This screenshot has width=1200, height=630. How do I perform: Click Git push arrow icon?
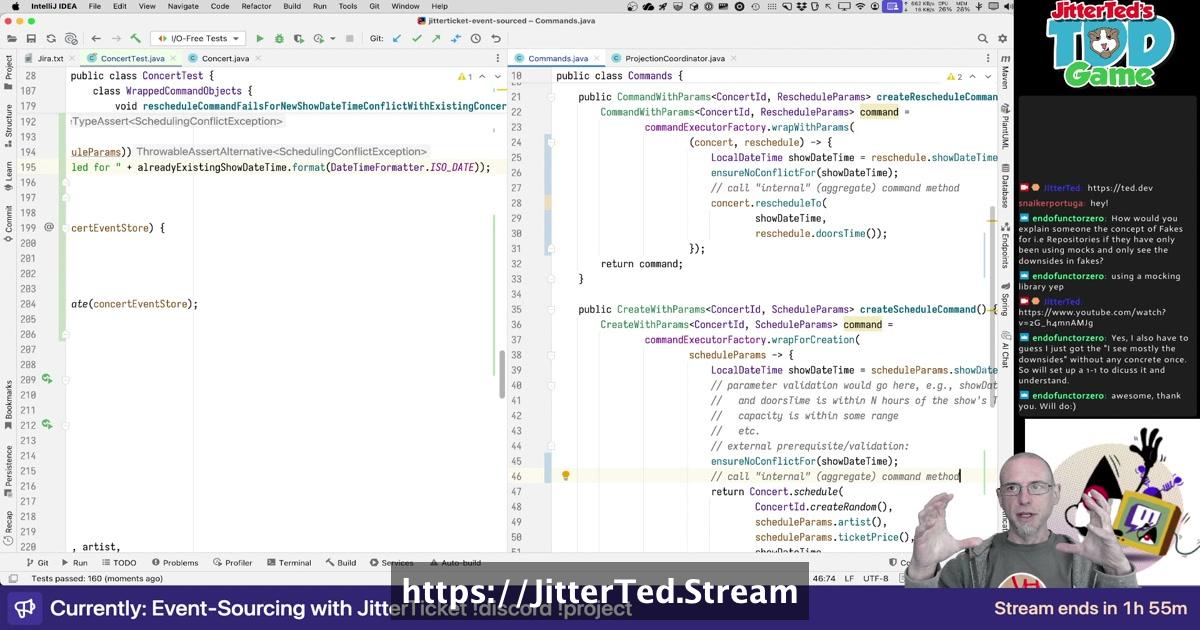click(x=437, y=39)
